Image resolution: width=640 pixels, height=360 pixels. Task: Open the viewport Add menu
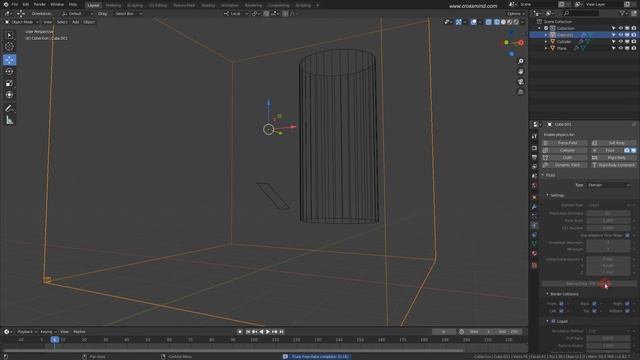click(76, 22)
